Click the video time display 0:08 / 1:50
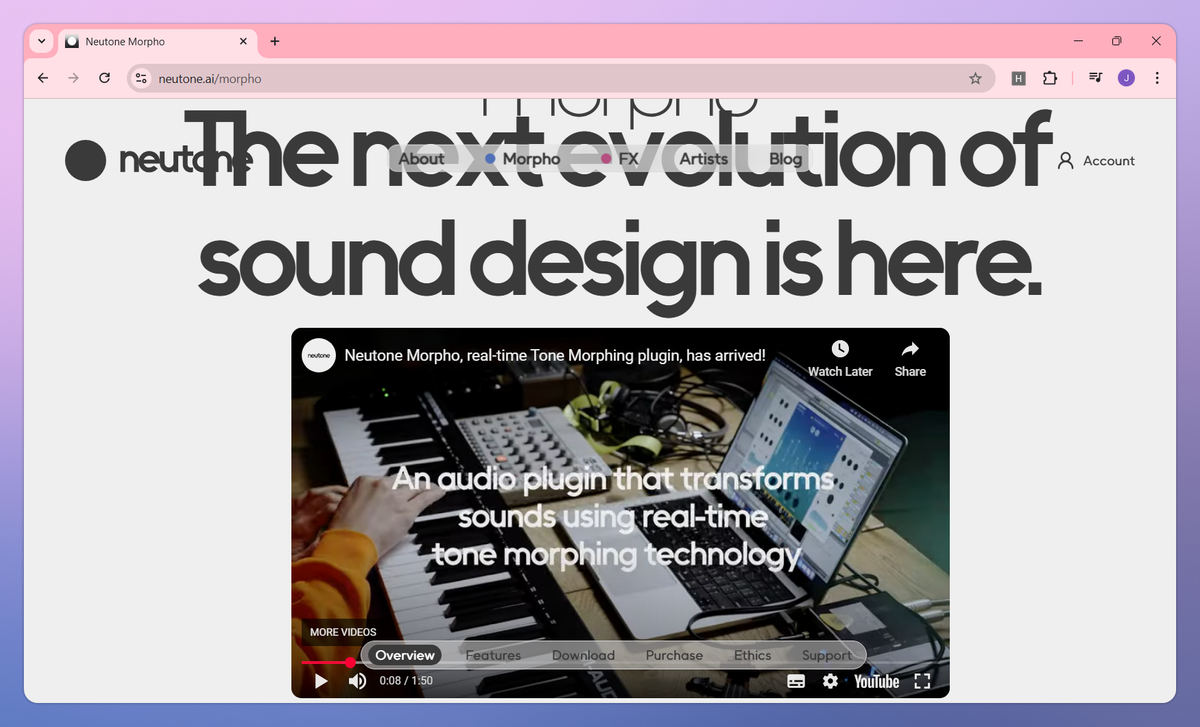Screen dimensions: 1200x727 click(406, 681)
